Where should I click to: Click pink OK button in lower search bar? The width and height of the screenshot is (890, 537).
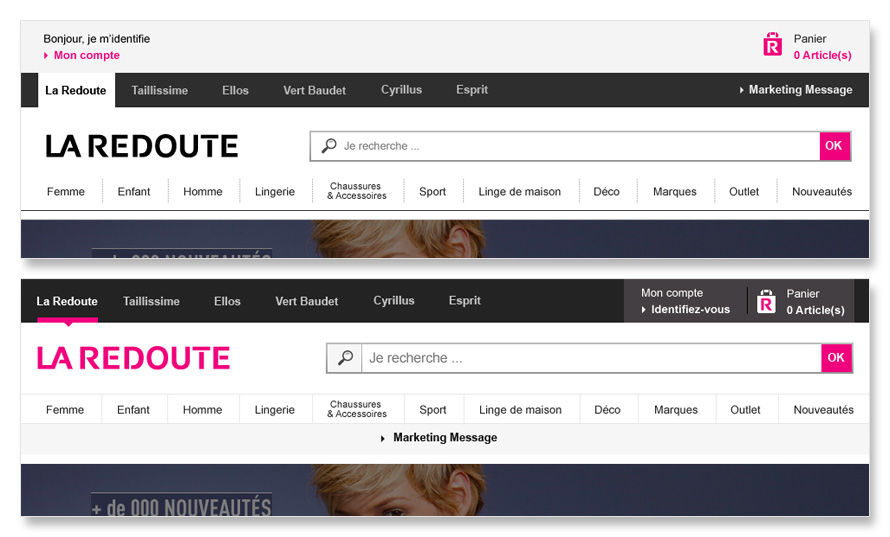click(x=836, y=358)
